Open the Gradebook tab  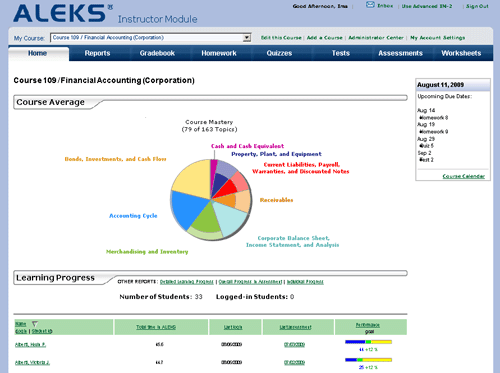pos(157,53)
